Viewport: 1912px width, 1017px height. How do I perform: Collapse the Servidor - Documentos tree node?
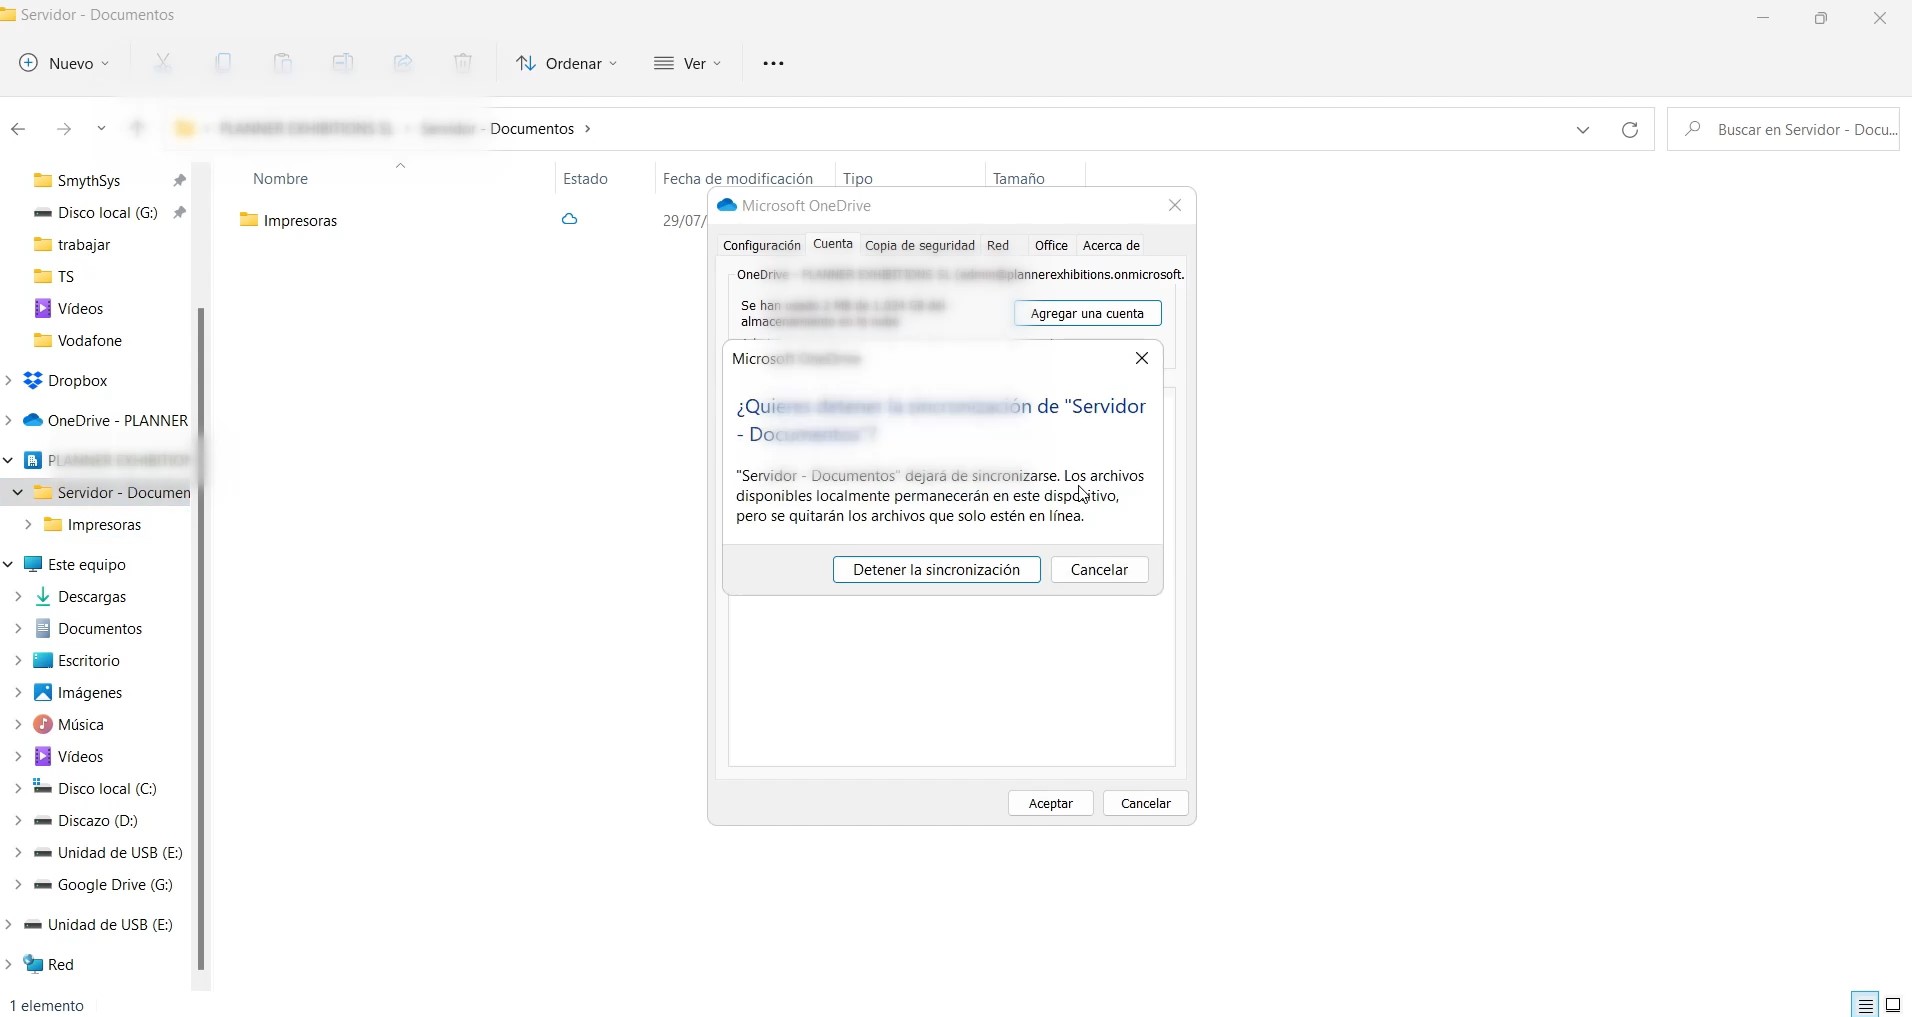[17, 492]
